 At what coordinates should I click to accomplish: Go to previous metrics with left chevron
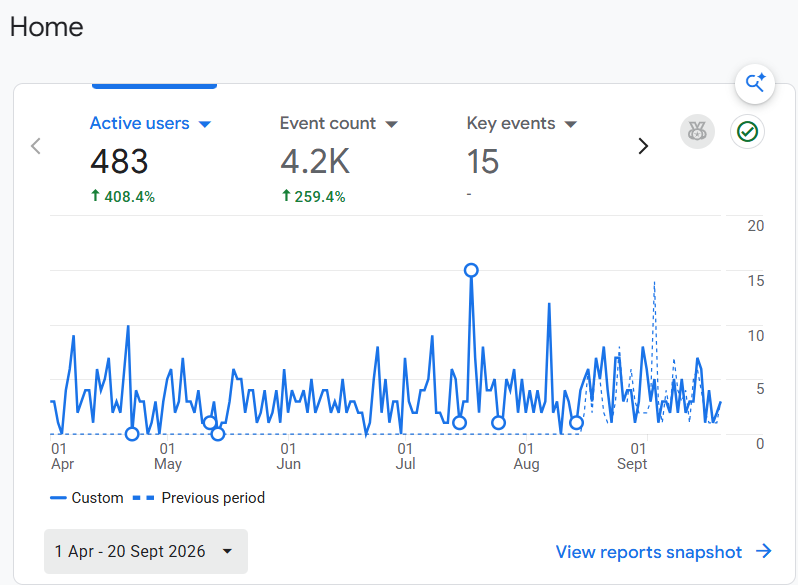tap(36, 146)
